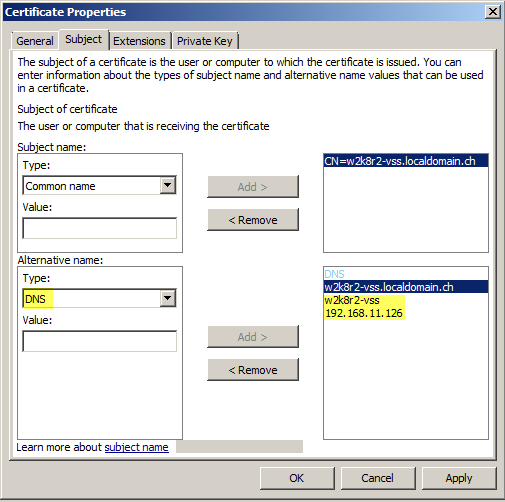Click the upper Remove button for subject name

coord(253,220)
